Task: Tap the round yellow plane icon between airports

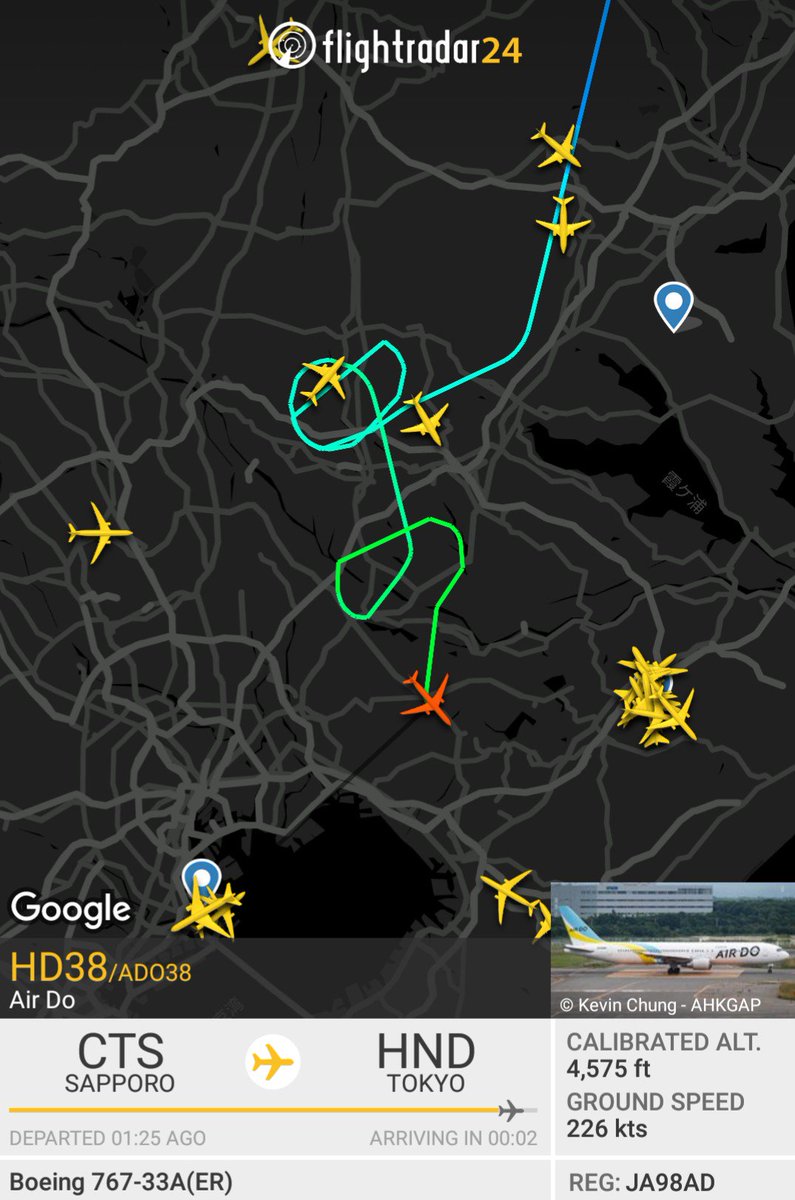Action: tap(273, 1061)
